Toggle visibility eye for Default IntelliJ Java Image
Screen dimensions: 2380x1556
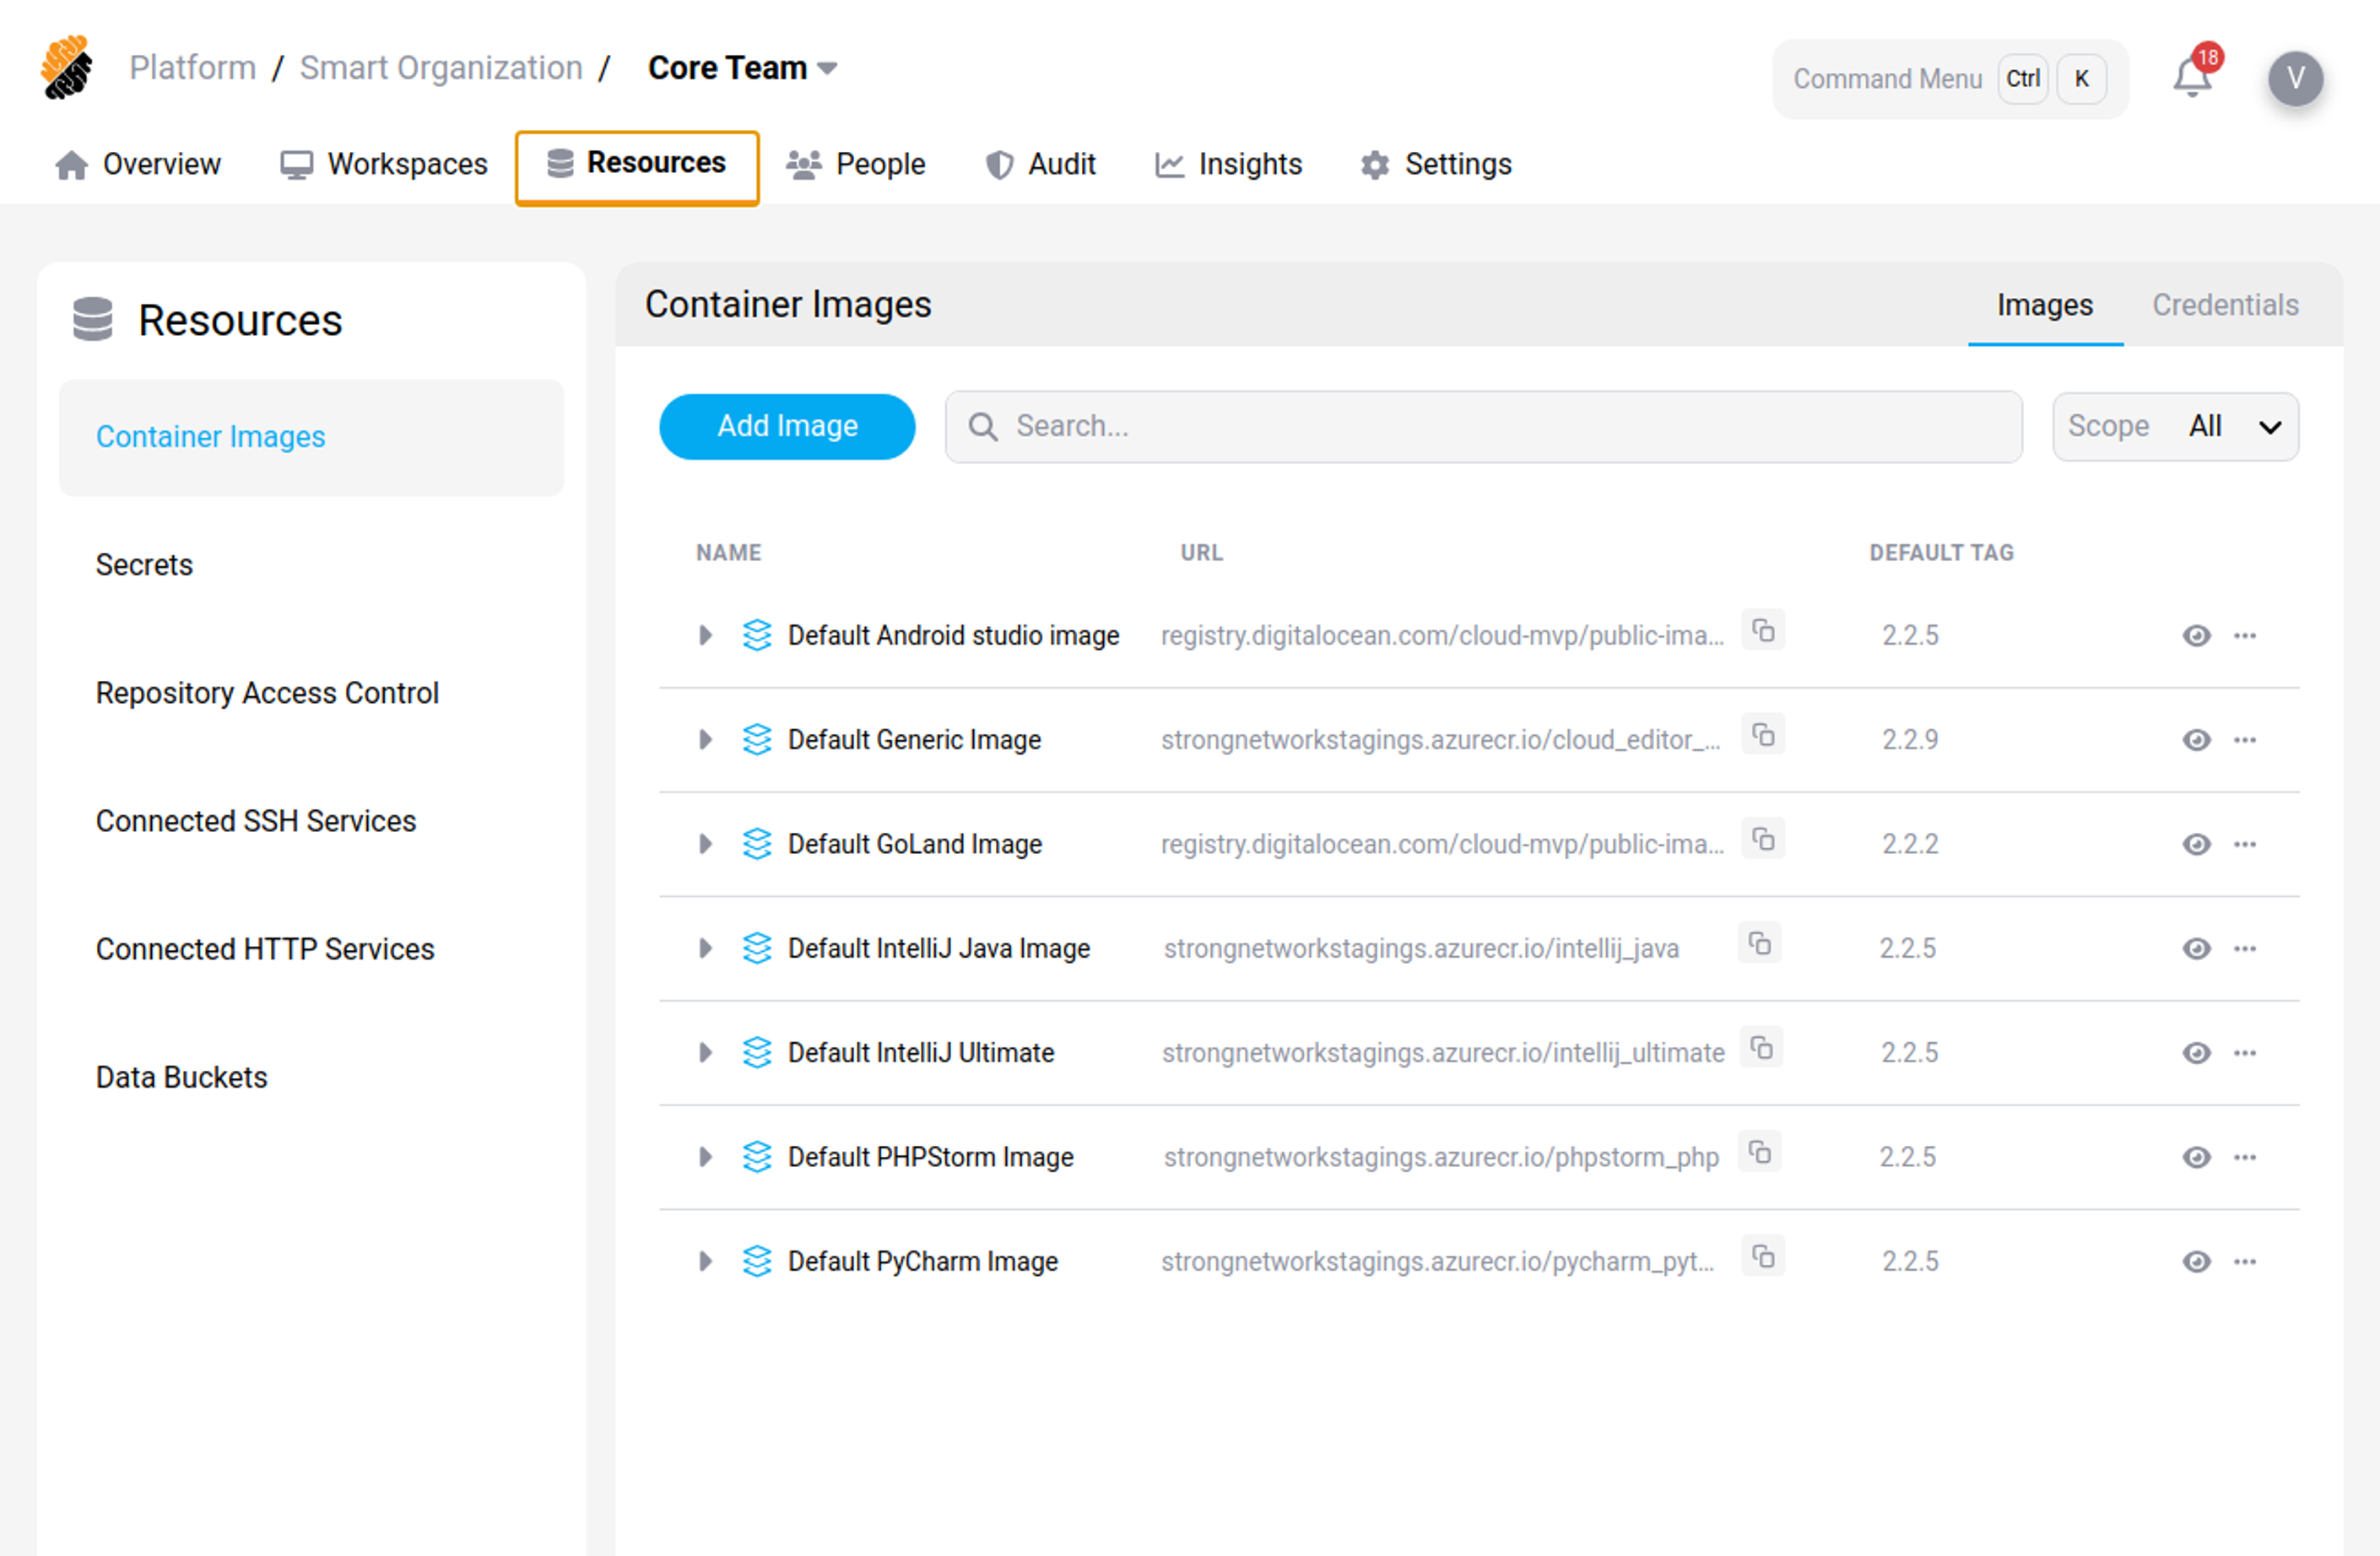click(2196, 949)
